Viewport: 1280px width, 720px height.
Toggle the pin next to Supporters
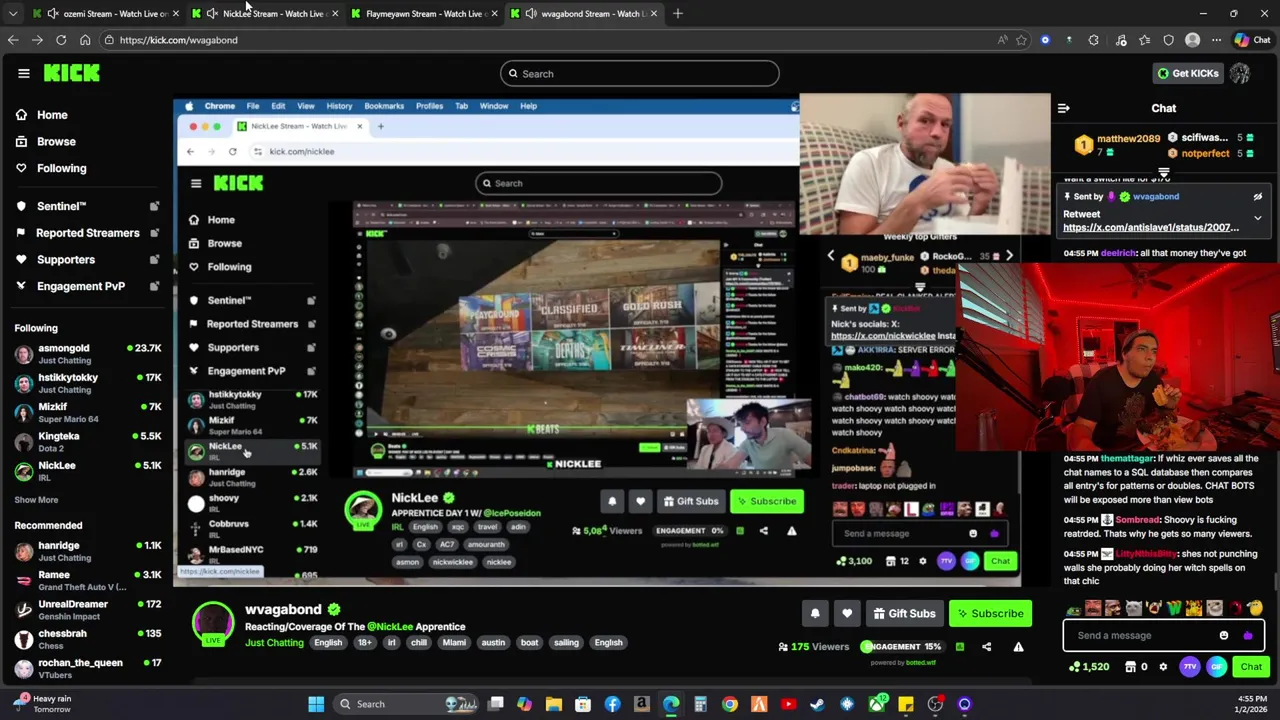(154, 259)
